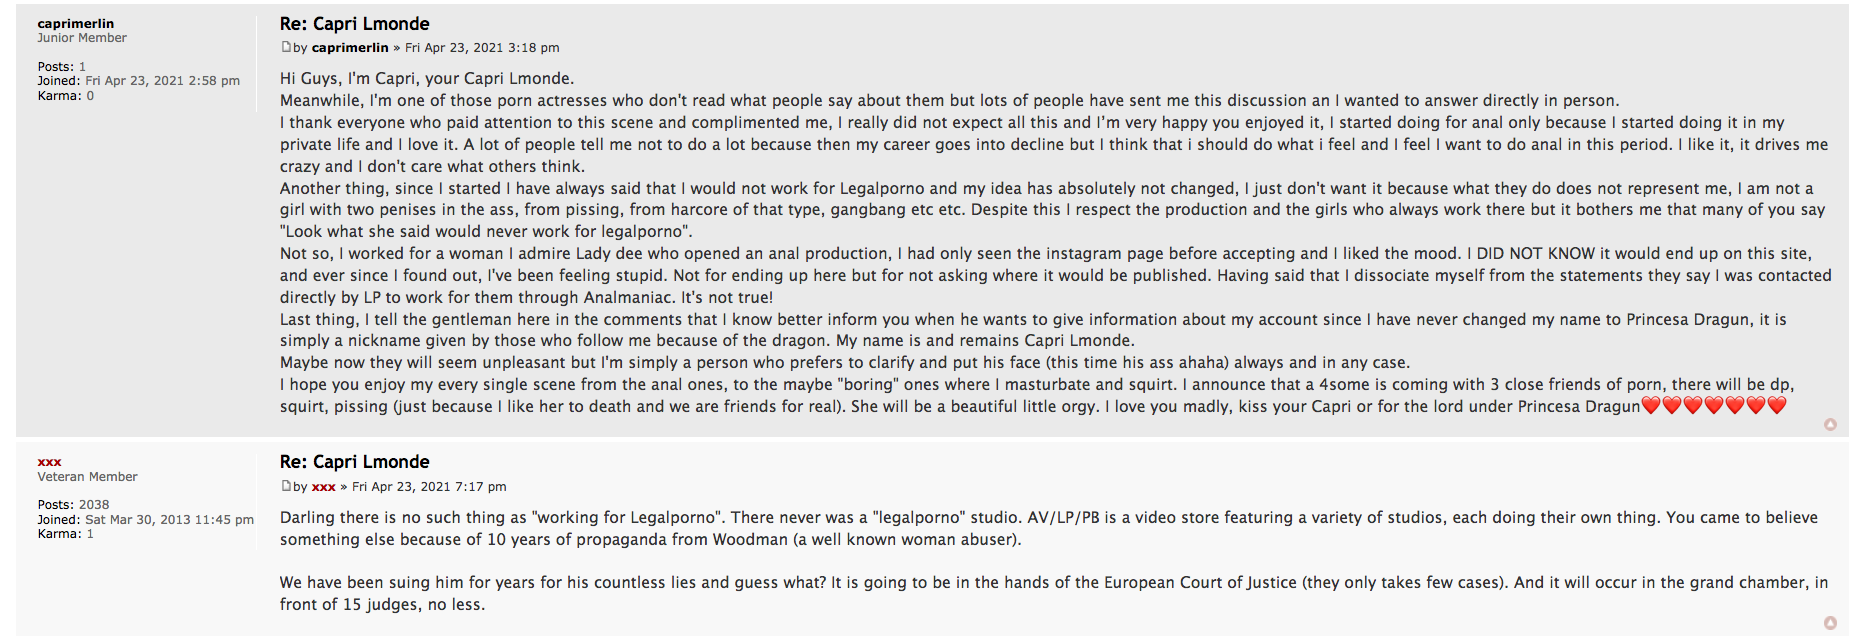Screen dimensions: 1859x638
Task: Open caprimerlin's profile from the sidebar username
Action: click(x=75, y=23)
